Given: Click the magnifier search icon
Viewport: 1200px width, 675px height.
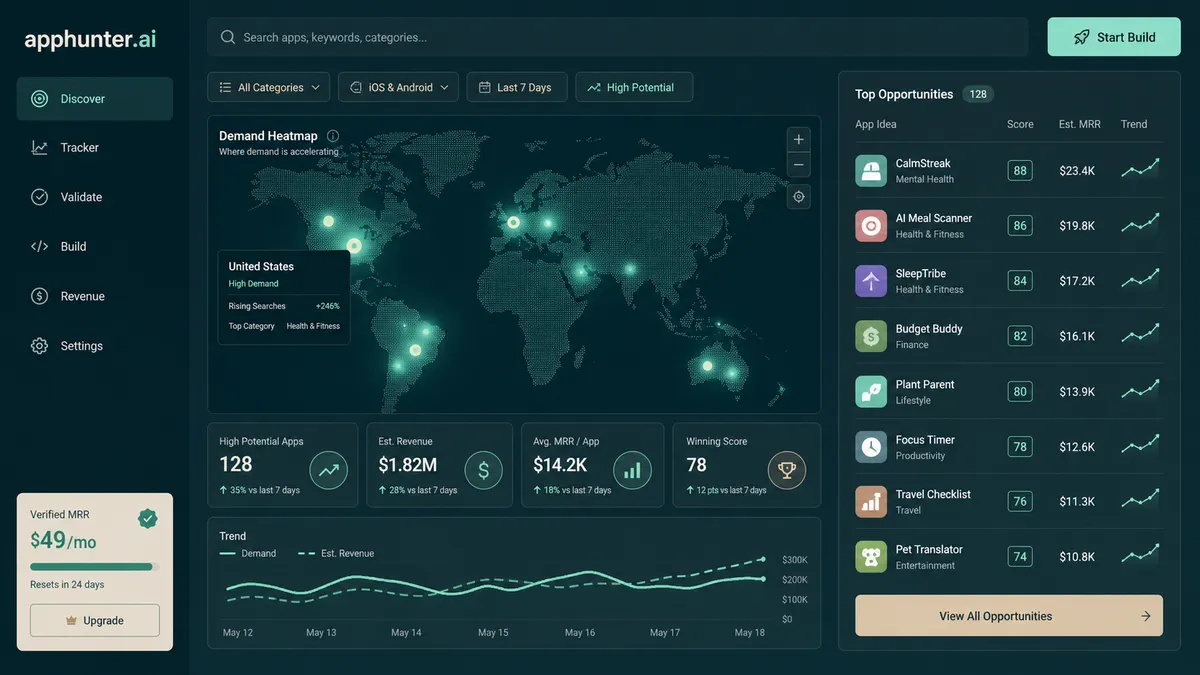Looking at the screenshot, I should tap(227, 37).
